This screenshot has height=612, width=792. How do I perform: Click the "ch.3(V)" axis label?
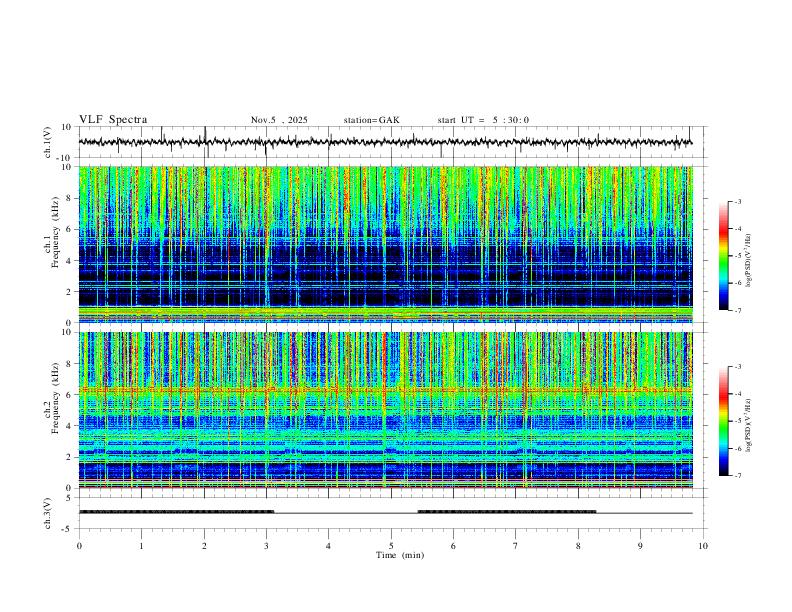[48, 513]
